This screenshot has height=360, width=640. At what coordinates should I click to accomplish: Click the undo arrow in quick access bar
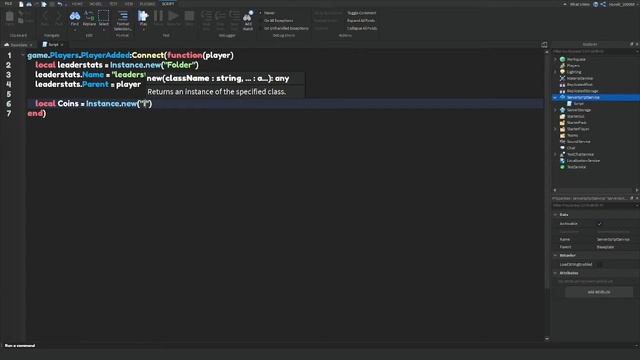pos(60,4)
